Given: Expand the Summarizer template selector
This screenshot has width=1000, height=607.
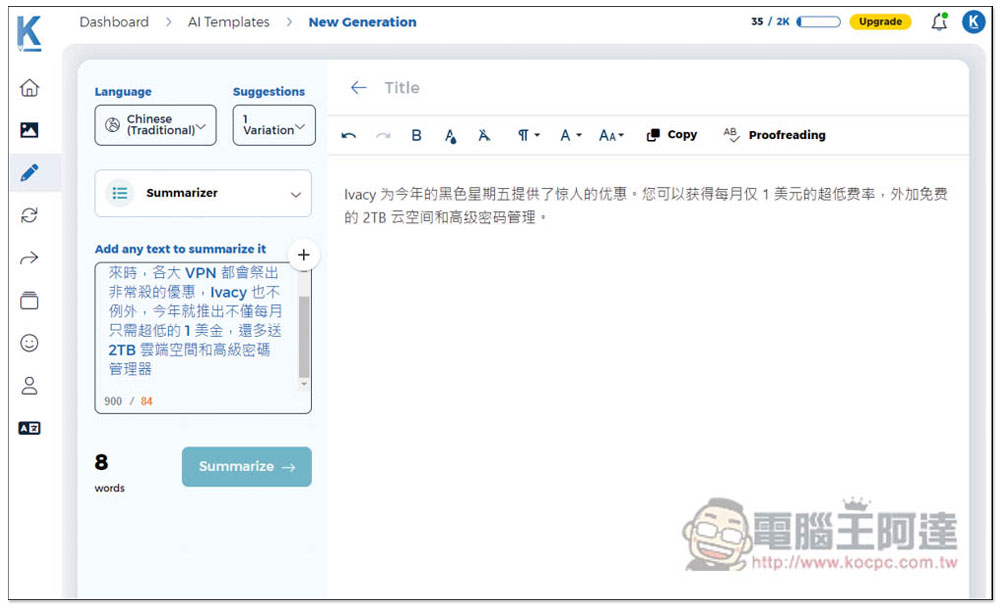Looking at the screenshot, I should (x=203, y=193).
